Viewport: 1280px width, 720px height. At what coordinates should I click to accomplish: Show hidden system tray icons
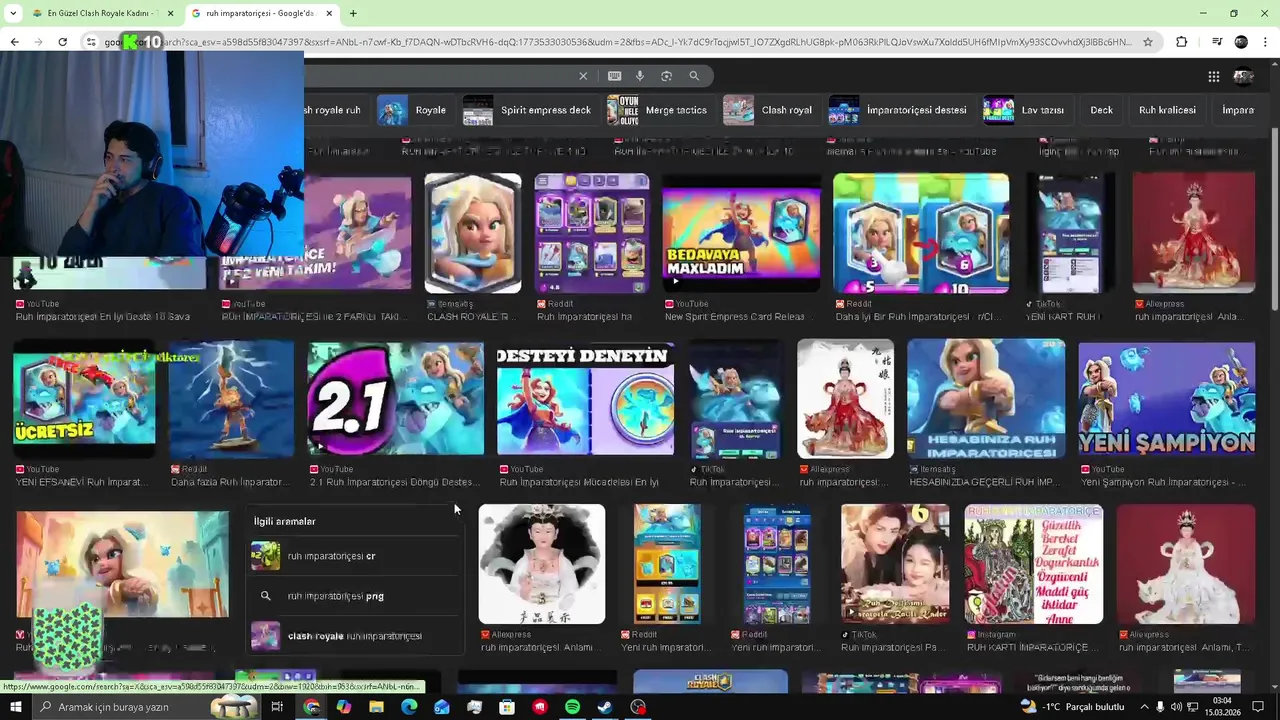pyautogui.click(x=1145, y=707)
